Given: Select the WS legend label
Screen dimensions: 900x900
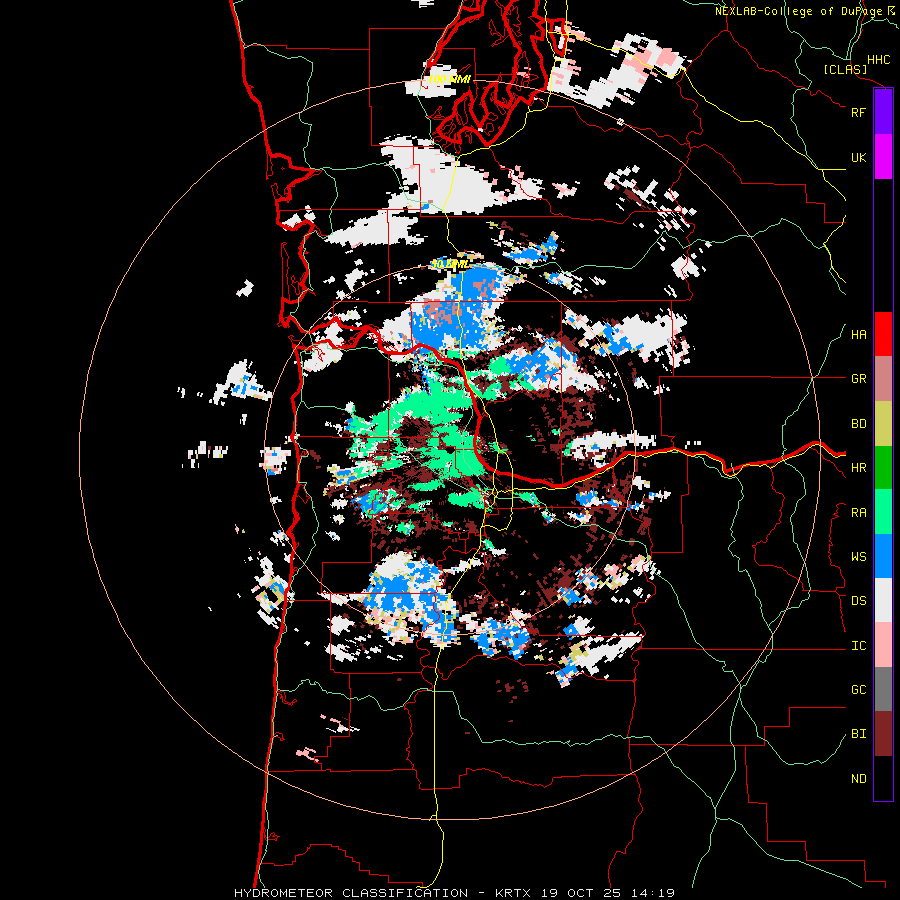Looking at the screenshot, I should click(858, 557).
